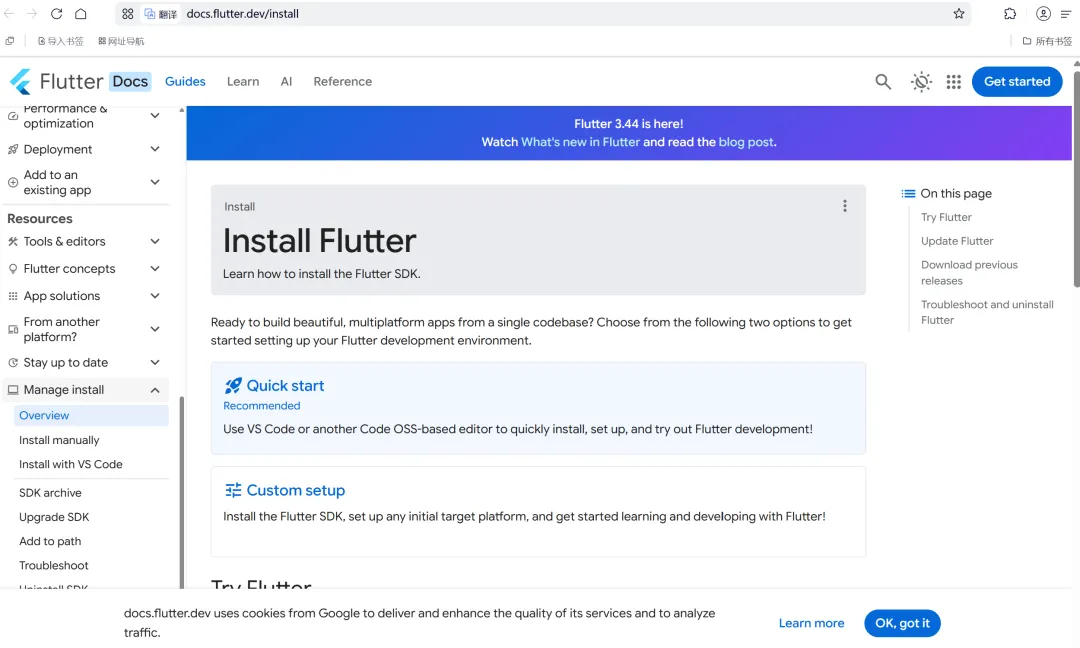Jump to Download previous releases section
1080x648 pixels.
[x=969, y=273]
